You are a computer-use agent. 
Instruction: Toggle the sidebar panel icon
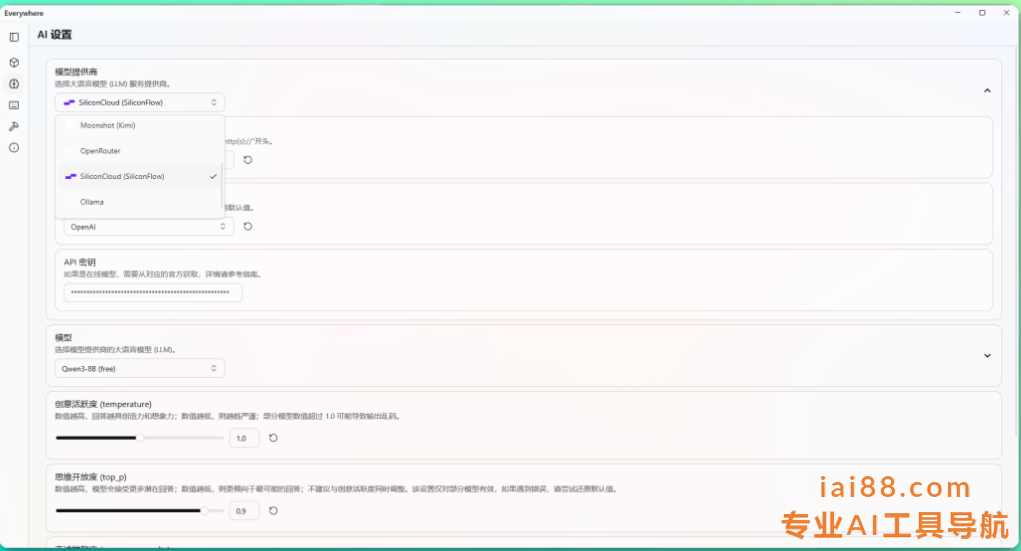(x=14, y=37)
